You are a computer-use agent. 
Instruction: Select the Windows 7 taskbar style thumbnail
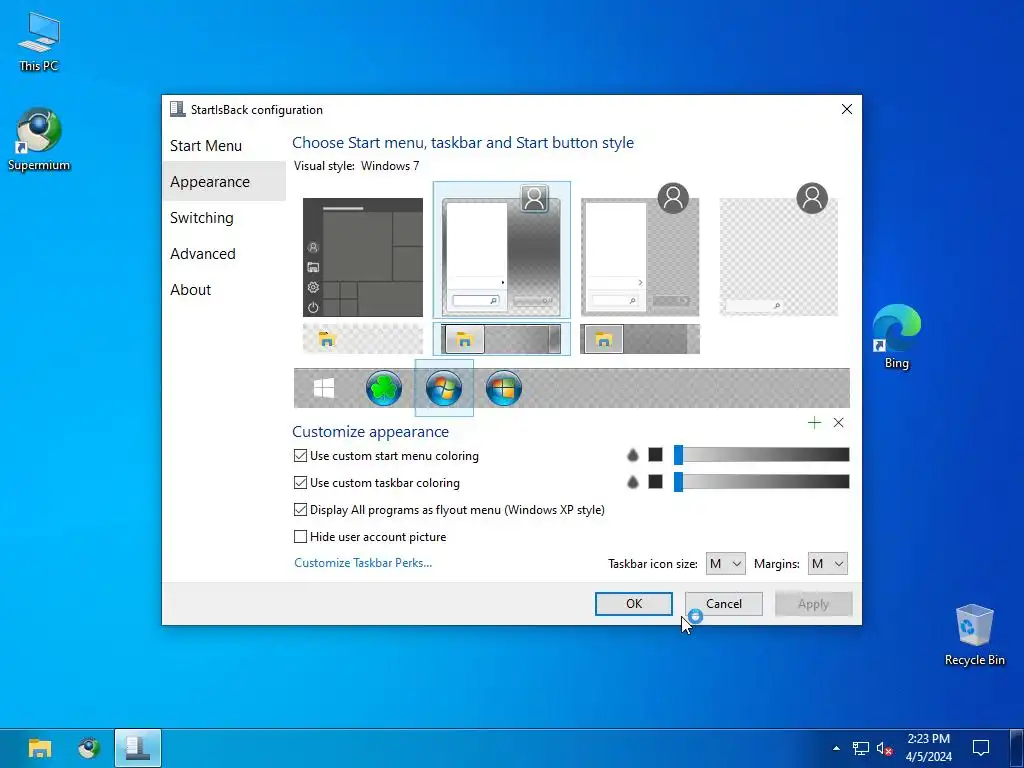502,339
